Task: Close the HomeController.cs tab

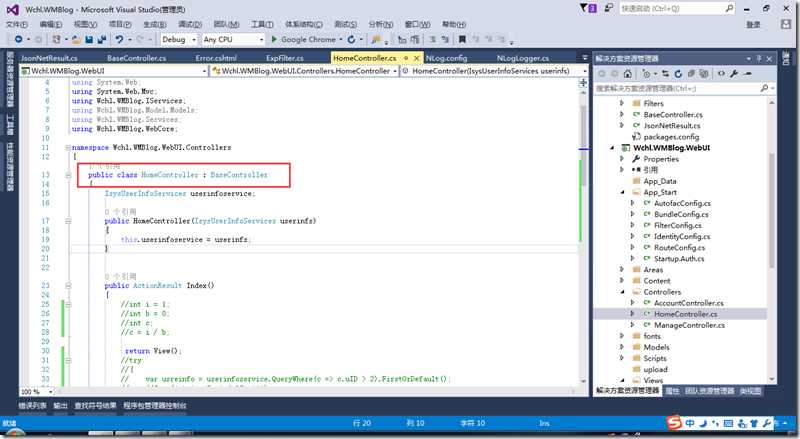Action: pyautogui.click(x=417, y=58)
